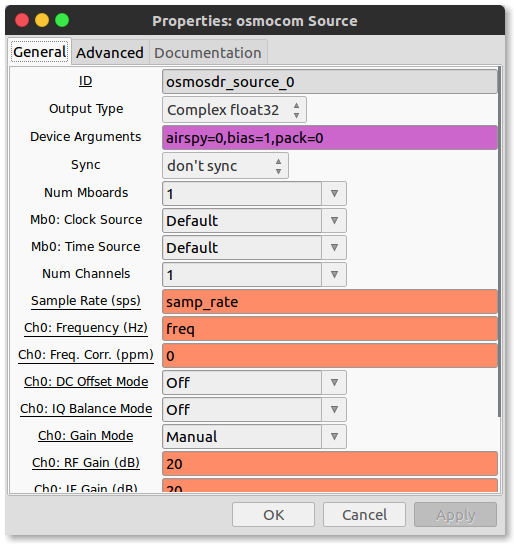514x544 pixels.
Task: Click the 'Ch0: IQ Balance Mode' label
Action: pyautogui.click(x=86, y=409)
